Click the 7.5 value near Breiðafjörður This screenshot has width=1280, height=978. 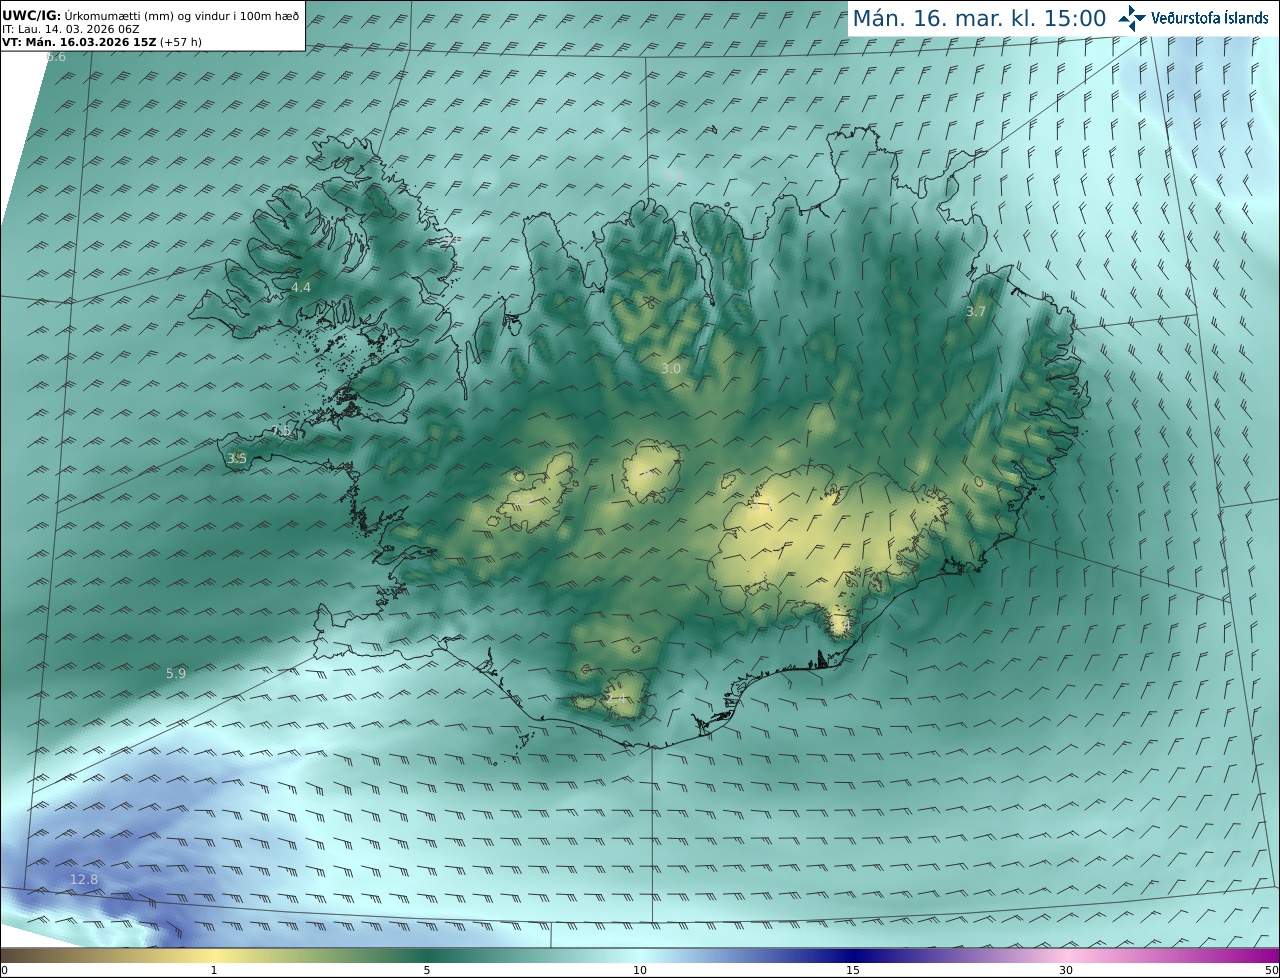tap(282, 431)
